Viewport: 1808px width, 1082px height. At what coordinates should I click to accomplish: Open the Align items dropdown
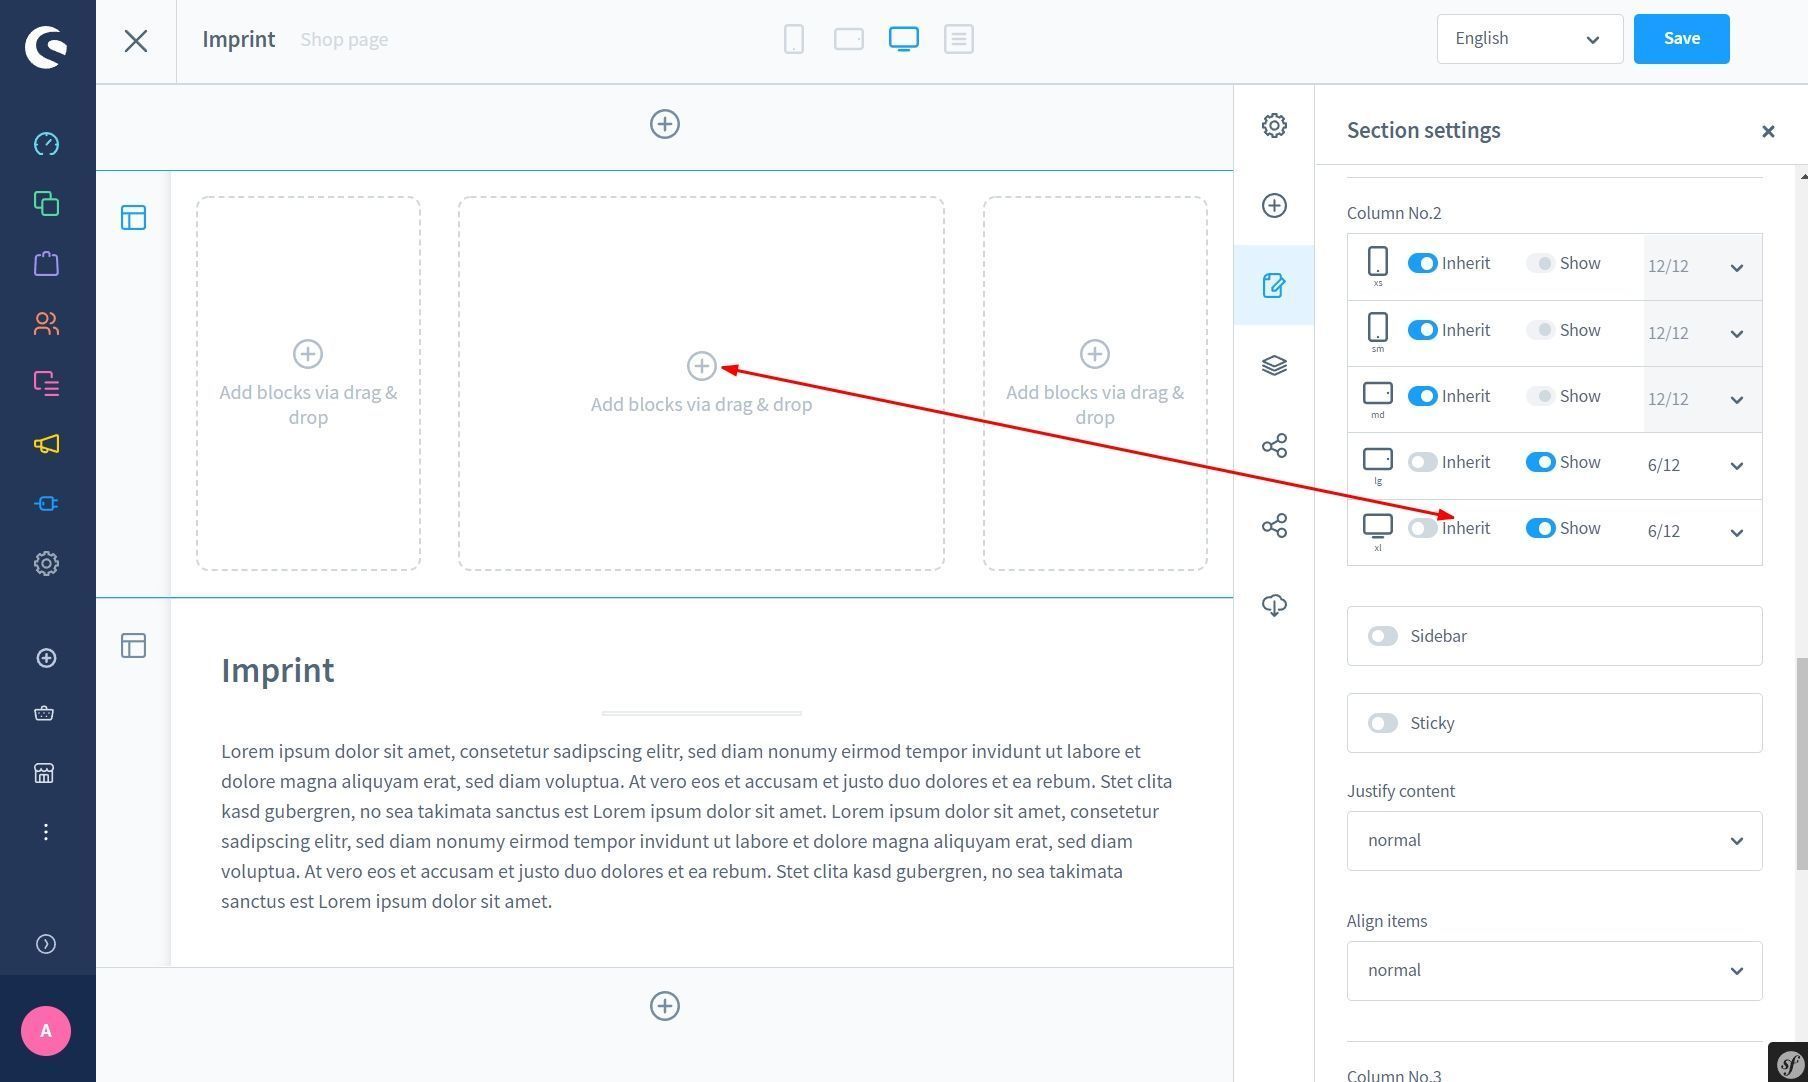[1554, 971]
